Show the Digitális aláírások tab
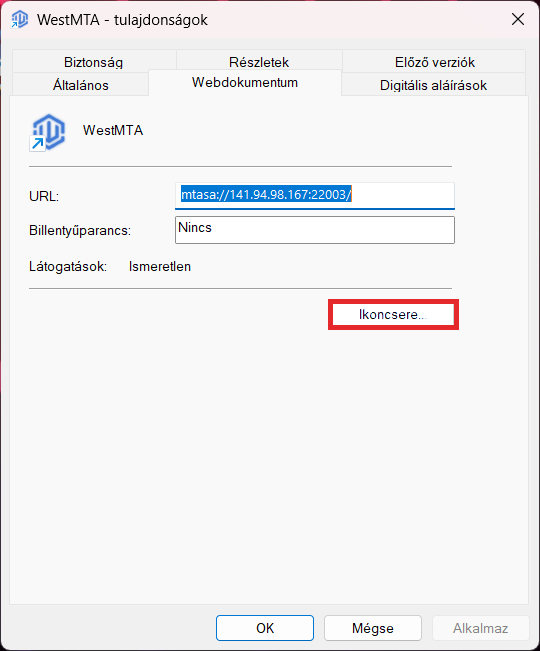540x651 pixels. 433,85
